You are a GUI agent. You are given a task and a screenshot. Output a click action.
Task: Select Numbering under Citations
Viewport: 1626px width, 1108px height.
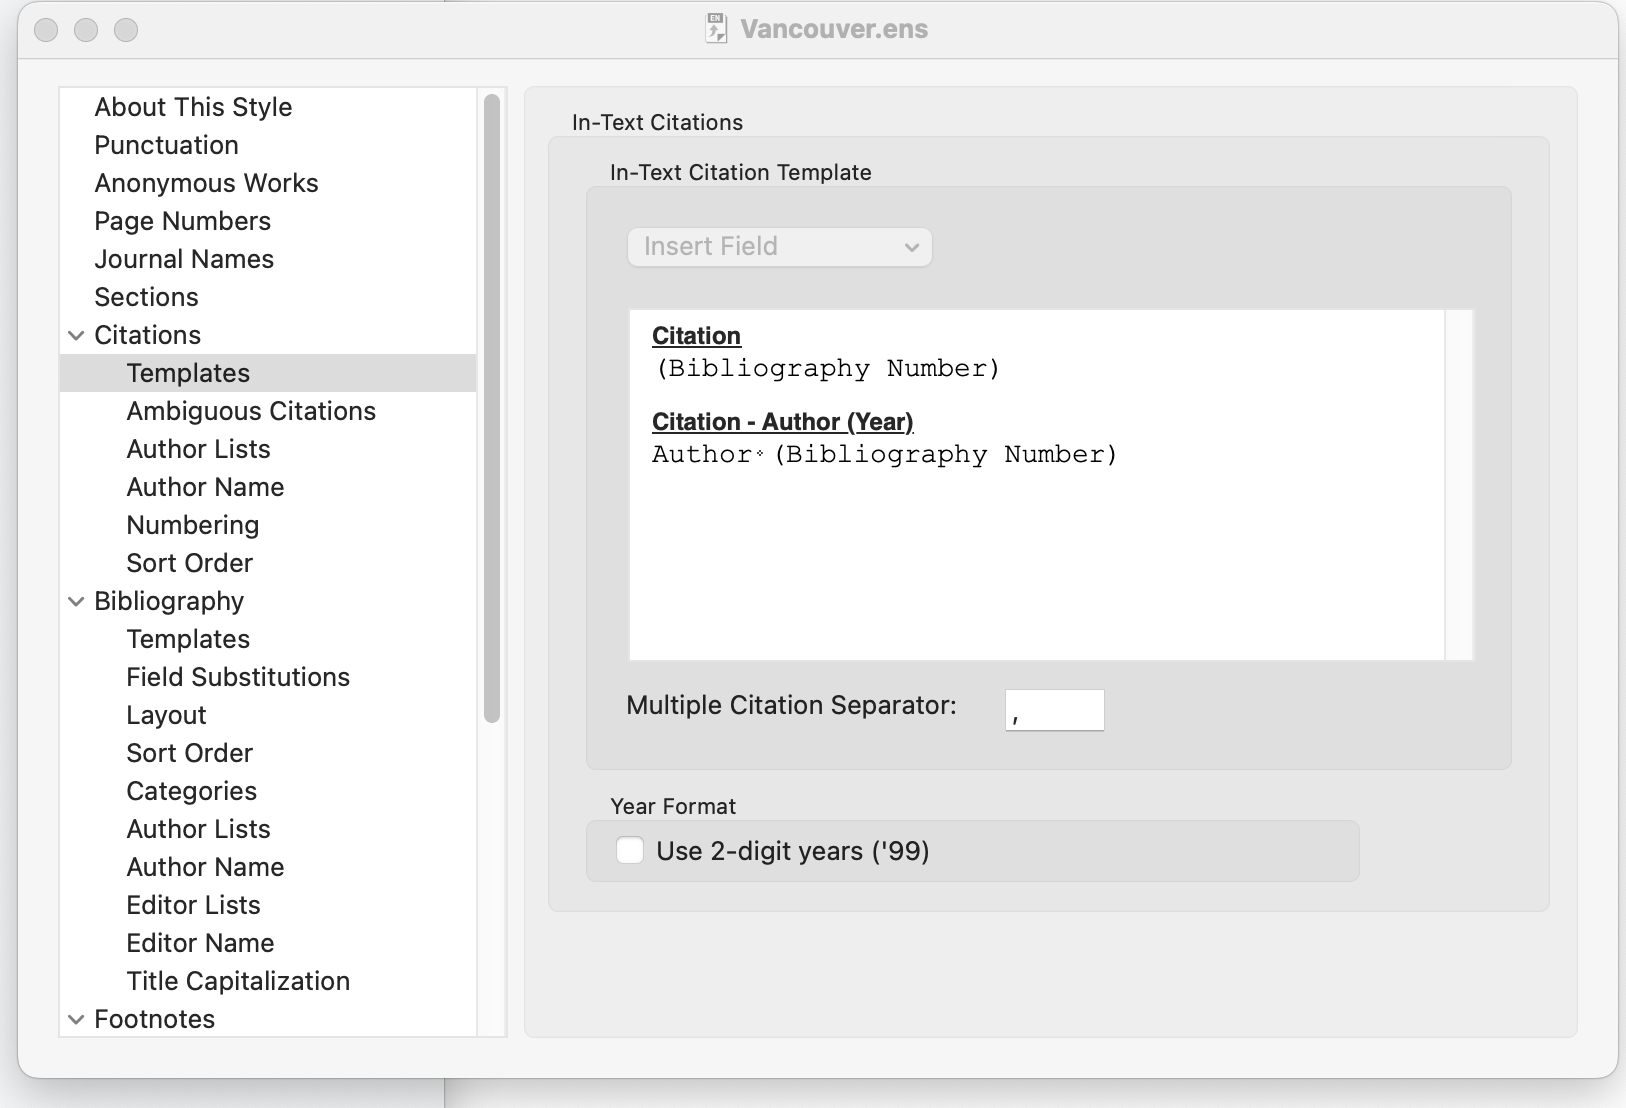[x=193, y=525]
